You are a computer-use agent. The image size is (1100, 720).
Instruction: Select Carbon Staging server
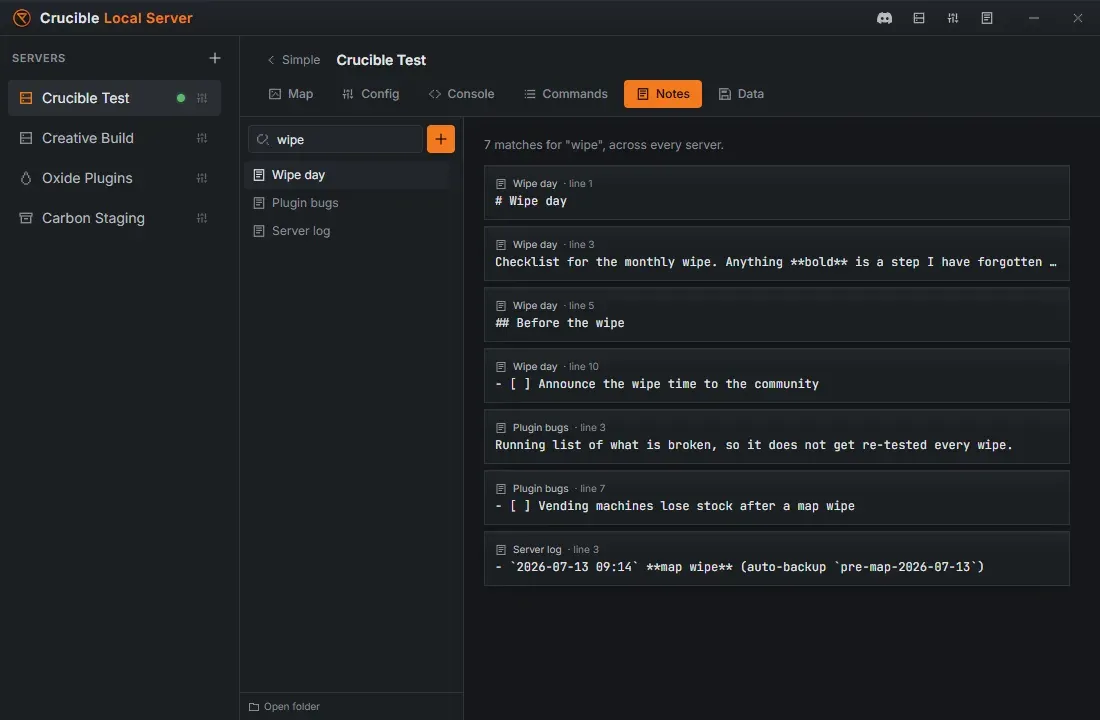point(114,218)
